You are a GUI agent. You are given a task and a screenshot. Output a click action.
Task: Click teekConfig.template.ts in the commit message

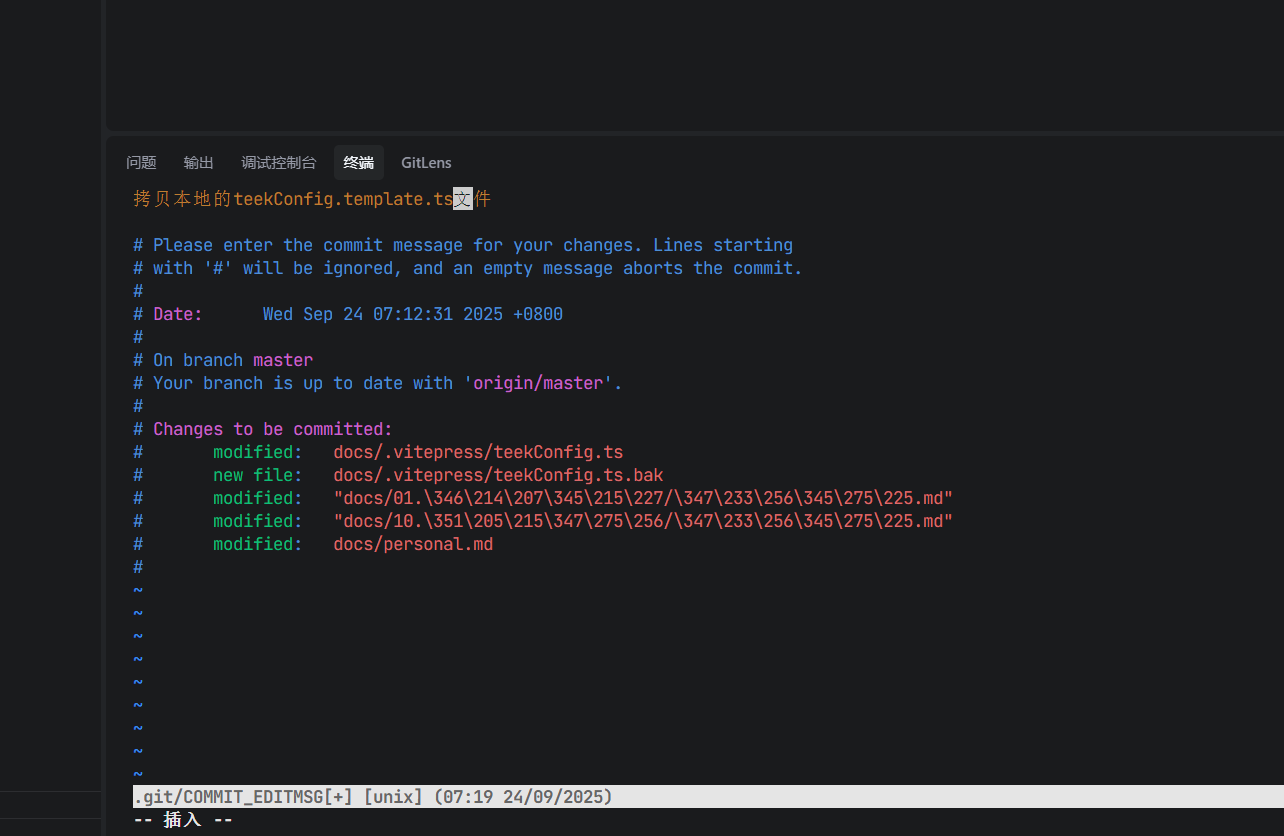pos(343,199)
